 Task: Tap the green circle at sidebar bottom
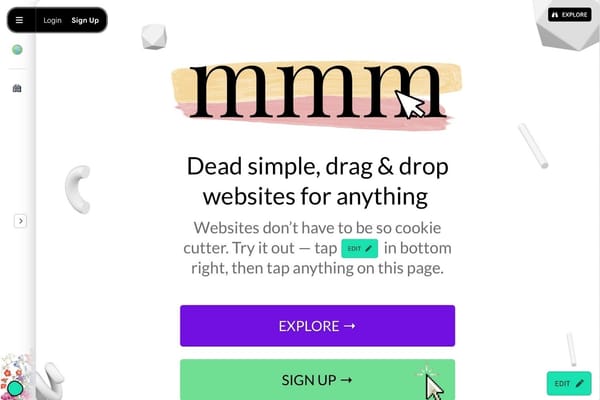[15, 389]
